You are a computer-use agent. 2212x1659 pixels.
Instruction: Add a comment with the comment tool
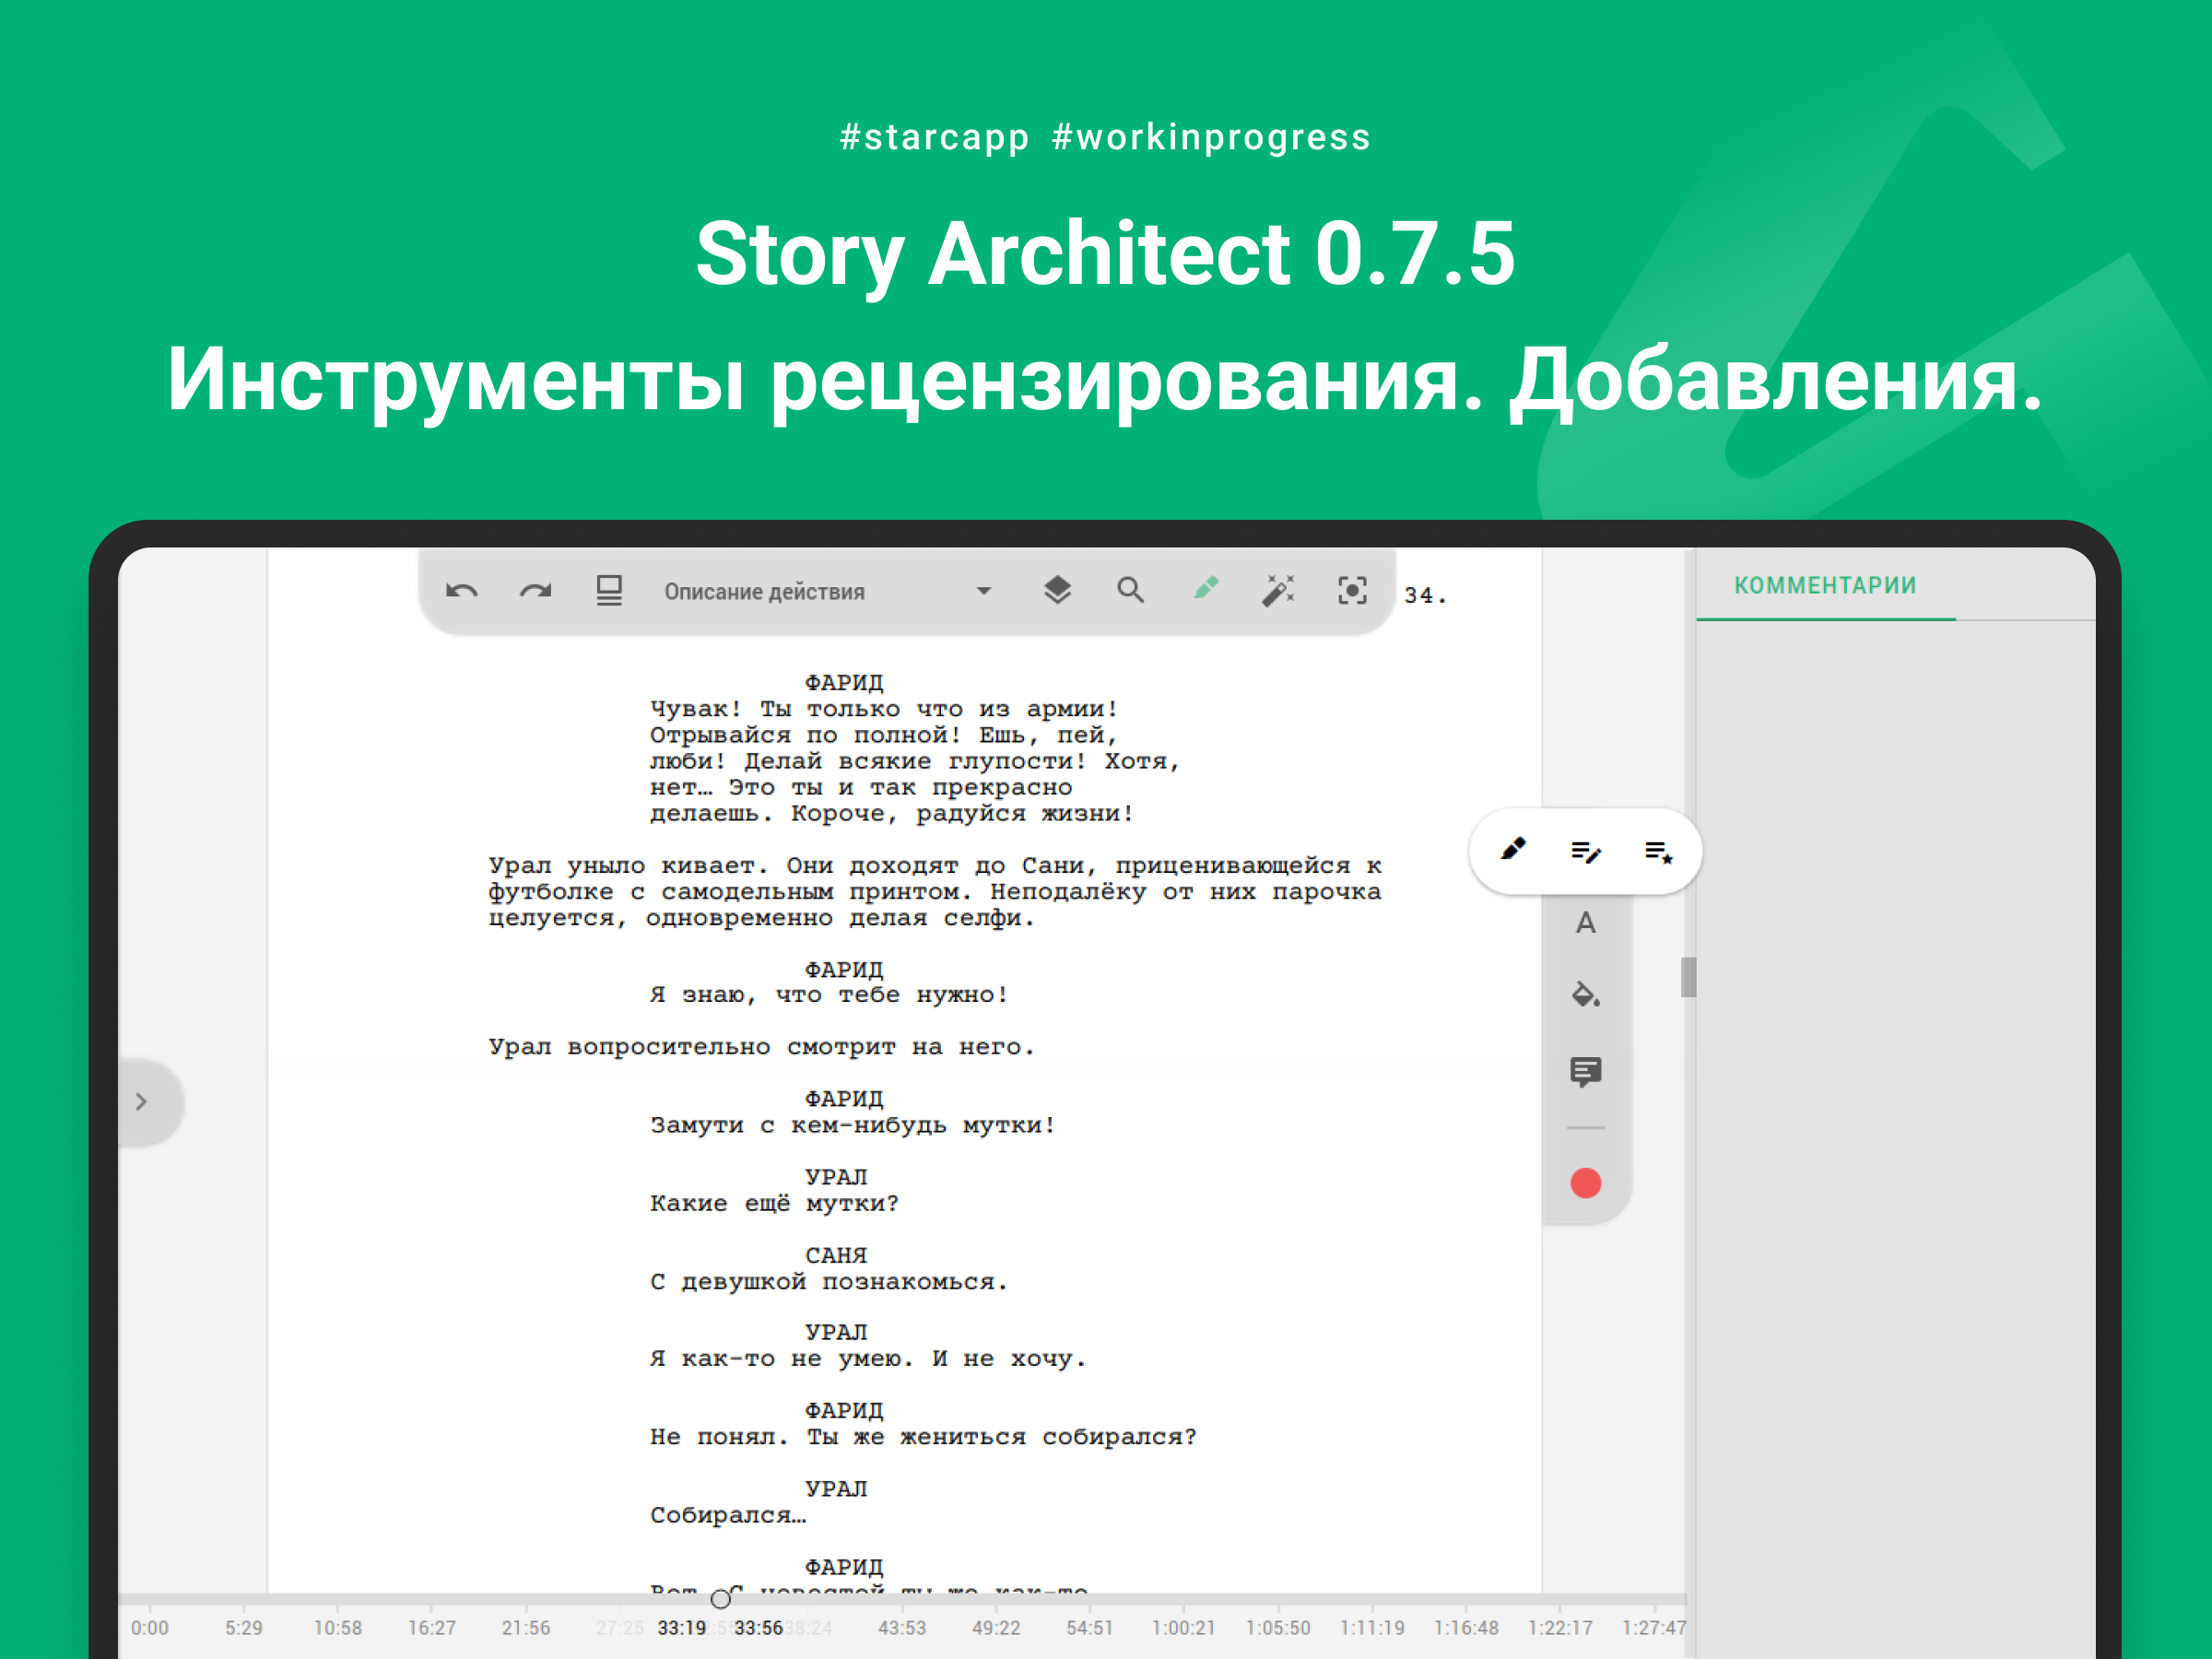click(x=1586, y=1072)
